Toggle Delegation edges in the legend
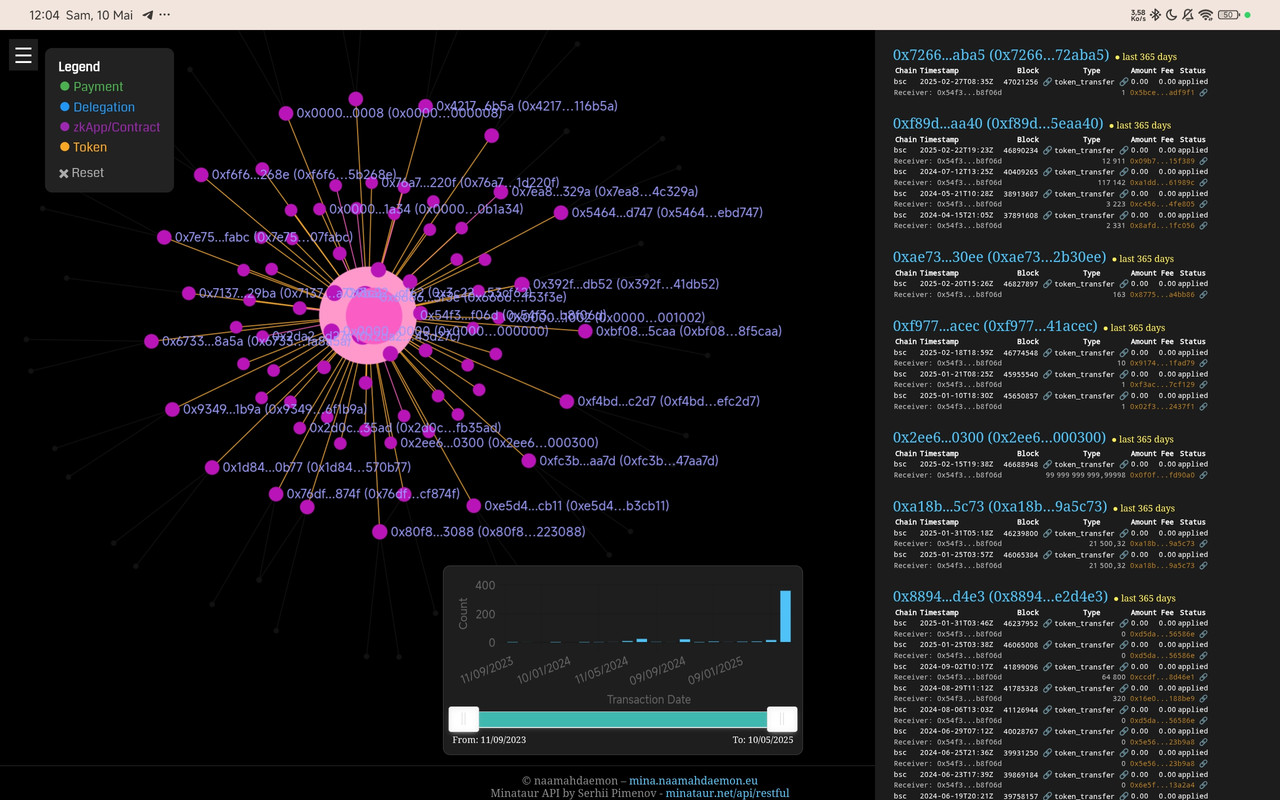 [x=96, y=107]
